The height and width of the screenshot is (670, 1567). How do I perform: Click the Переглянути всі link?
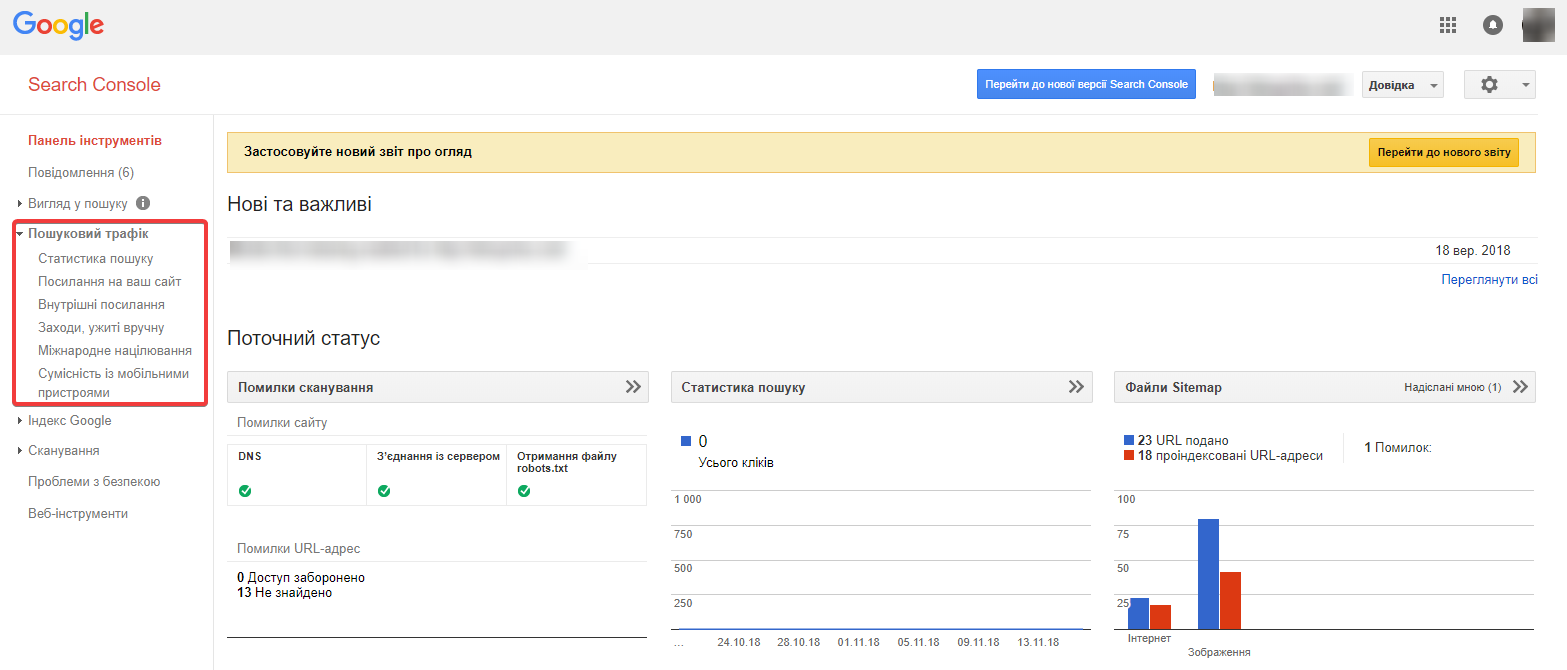(1489, 280)
